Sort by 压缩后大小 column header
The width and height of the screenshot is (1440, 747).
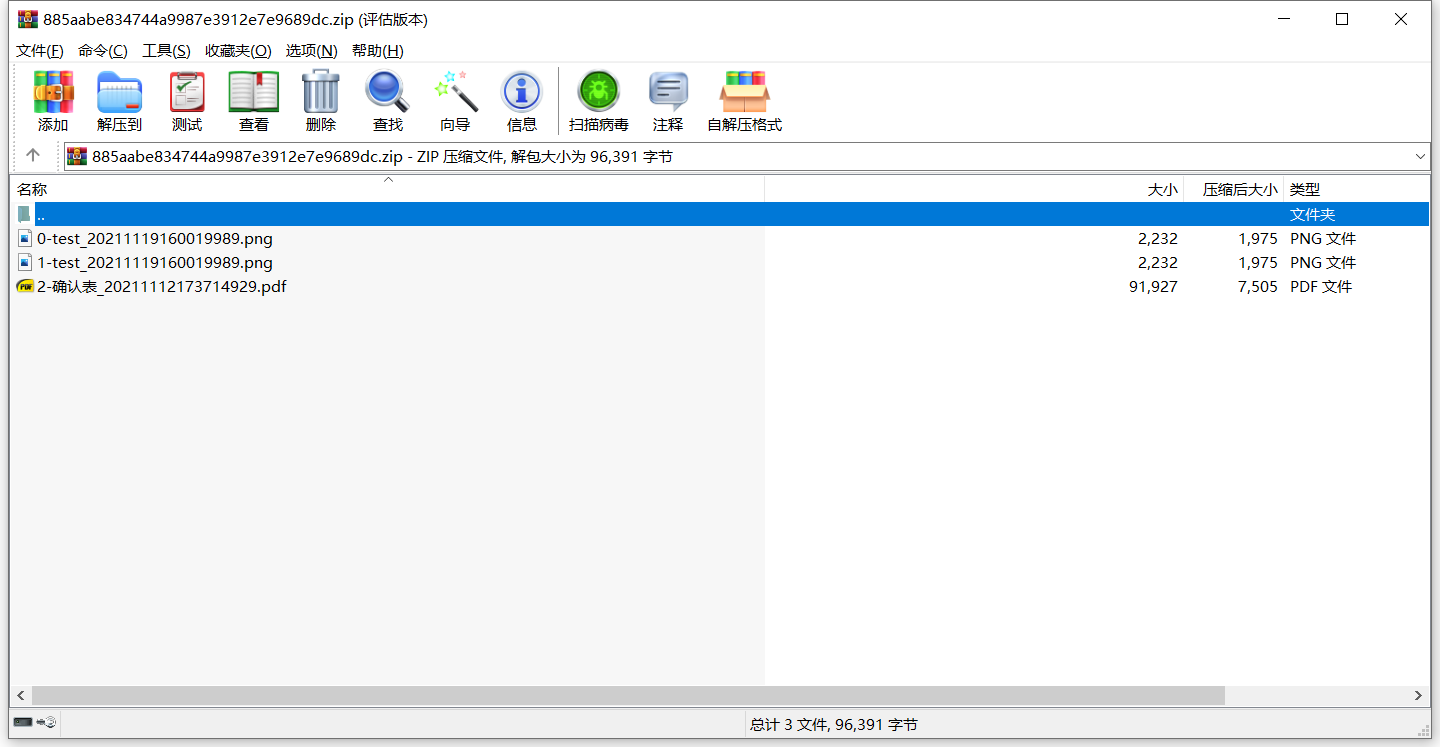[1239, 189]
